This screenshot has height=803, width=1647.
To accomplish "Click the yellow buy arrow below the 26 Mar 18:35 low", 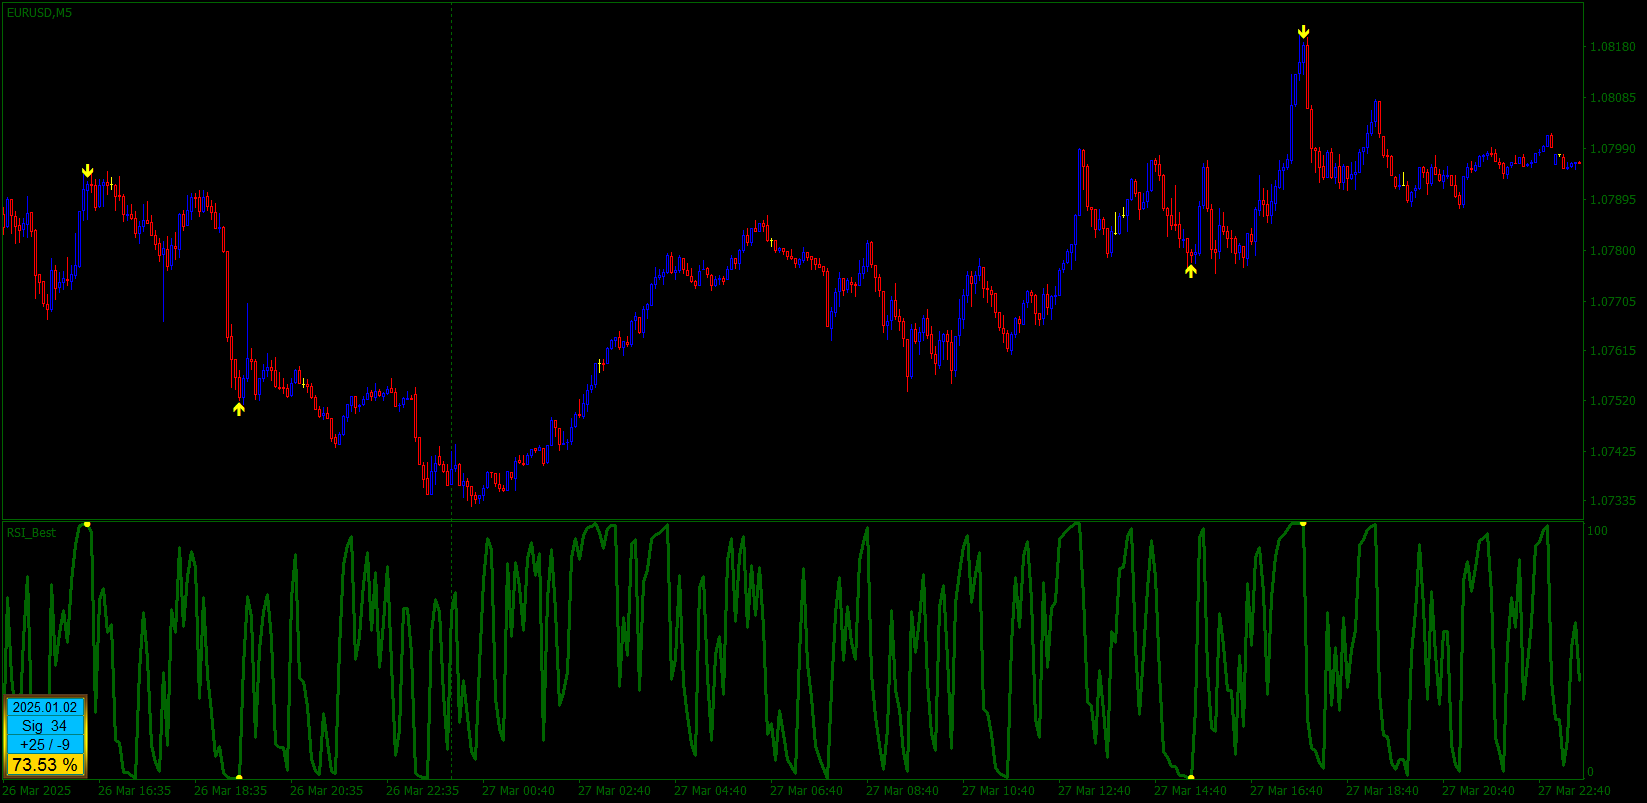I will click(238, 408).
